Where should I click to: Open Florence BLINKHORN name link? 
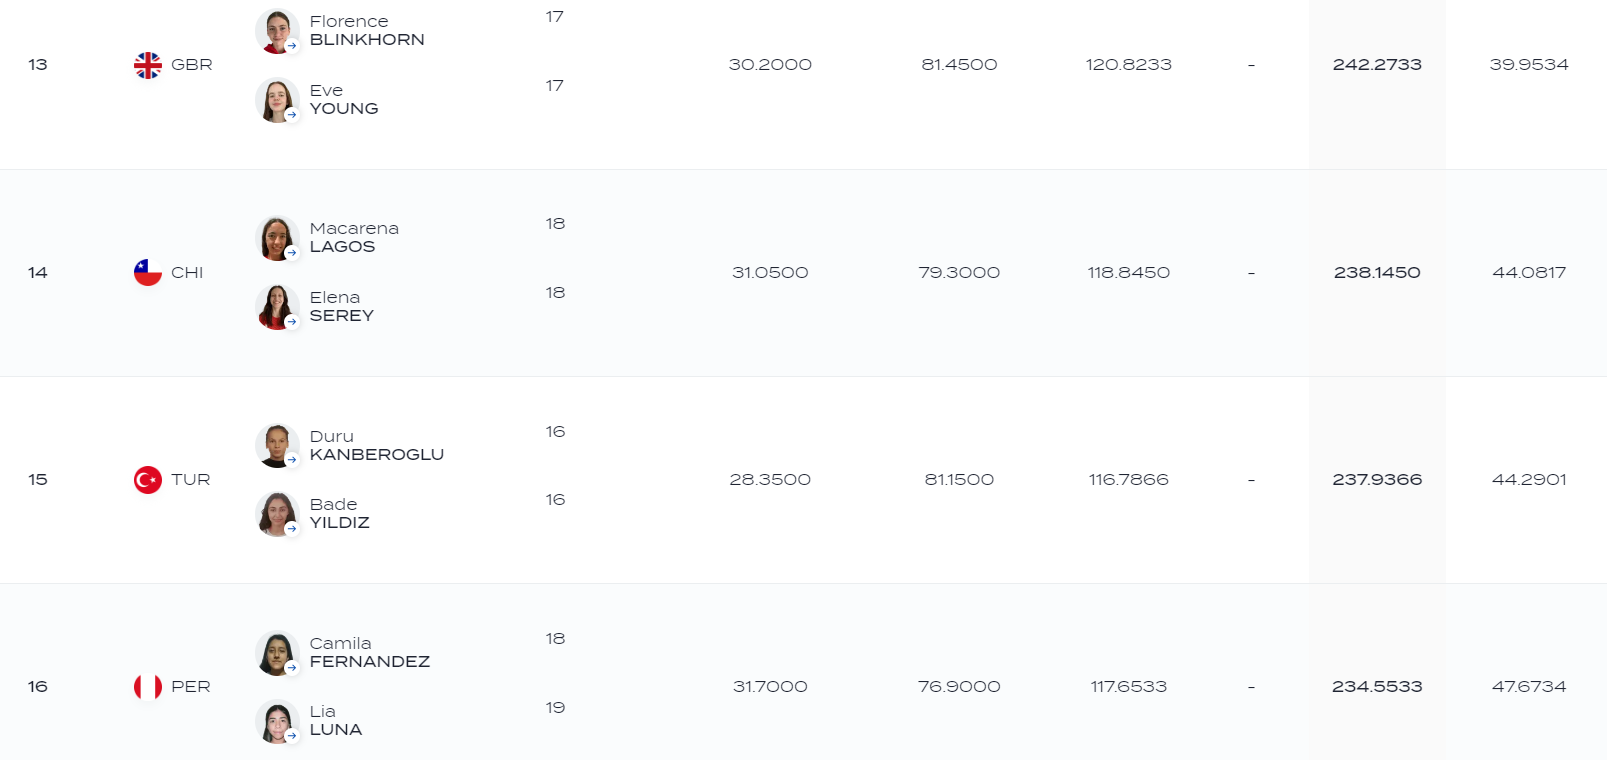point(367,31)
